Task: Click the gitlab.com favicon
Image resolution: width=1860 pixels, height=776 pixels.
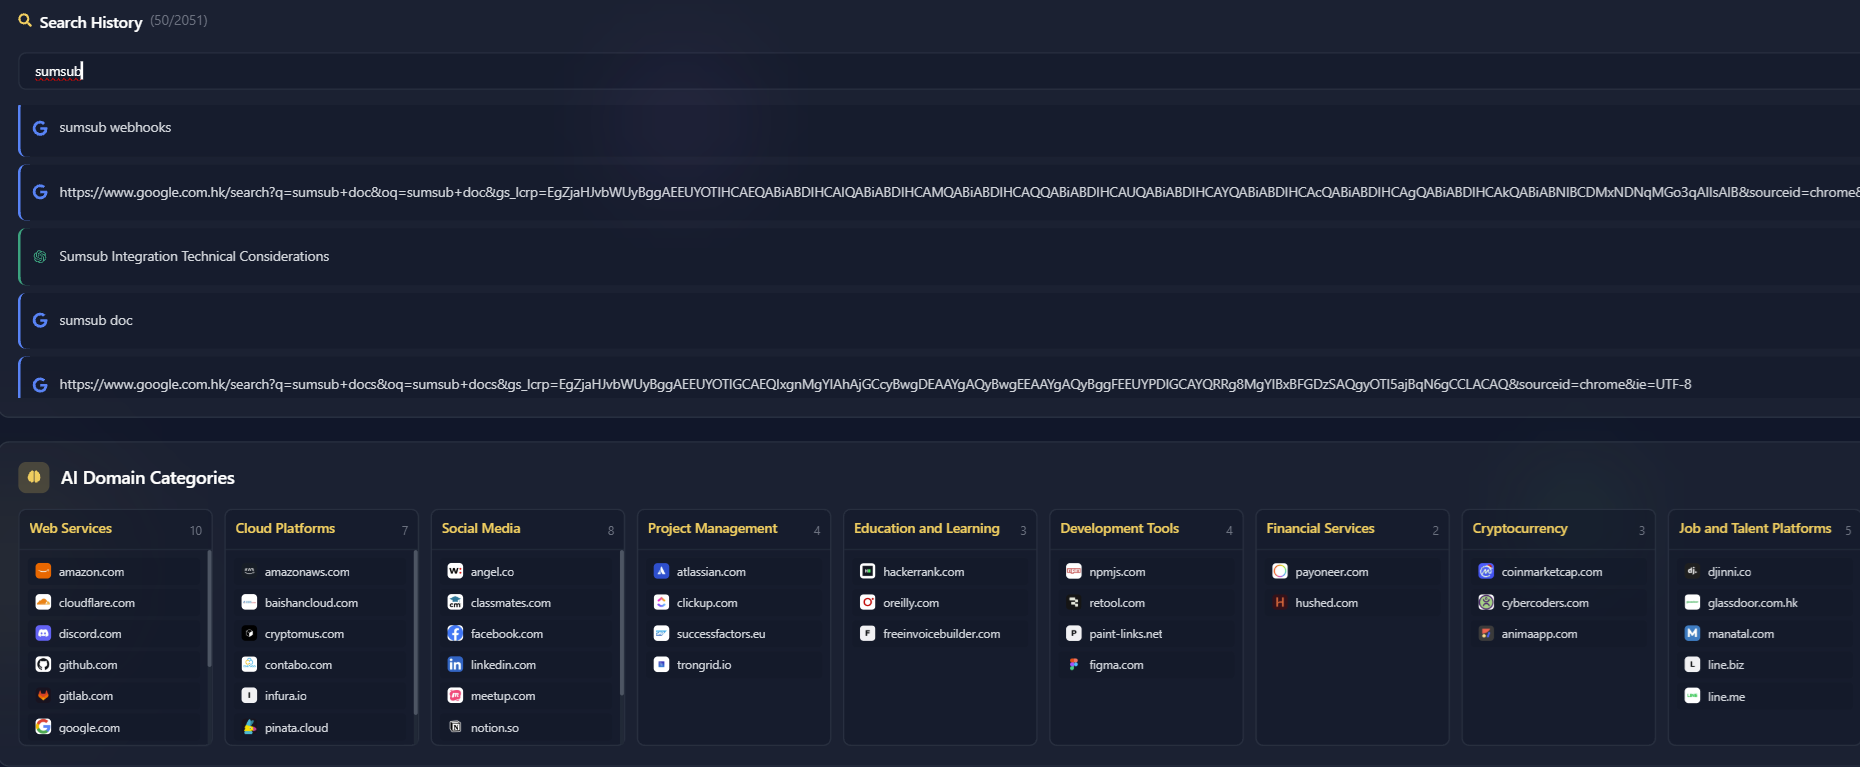Action: [x=43, y=695]
